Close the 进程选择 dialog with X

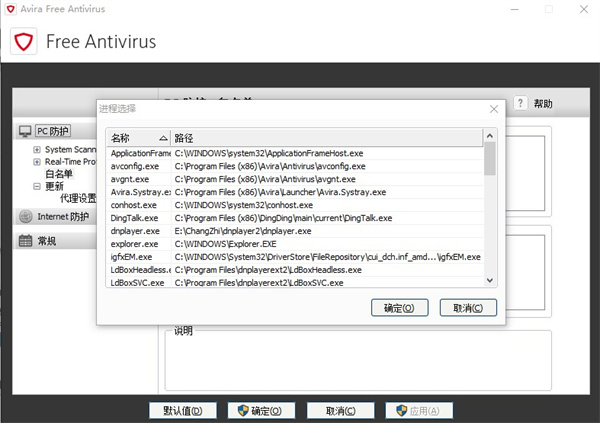point(493,108)
